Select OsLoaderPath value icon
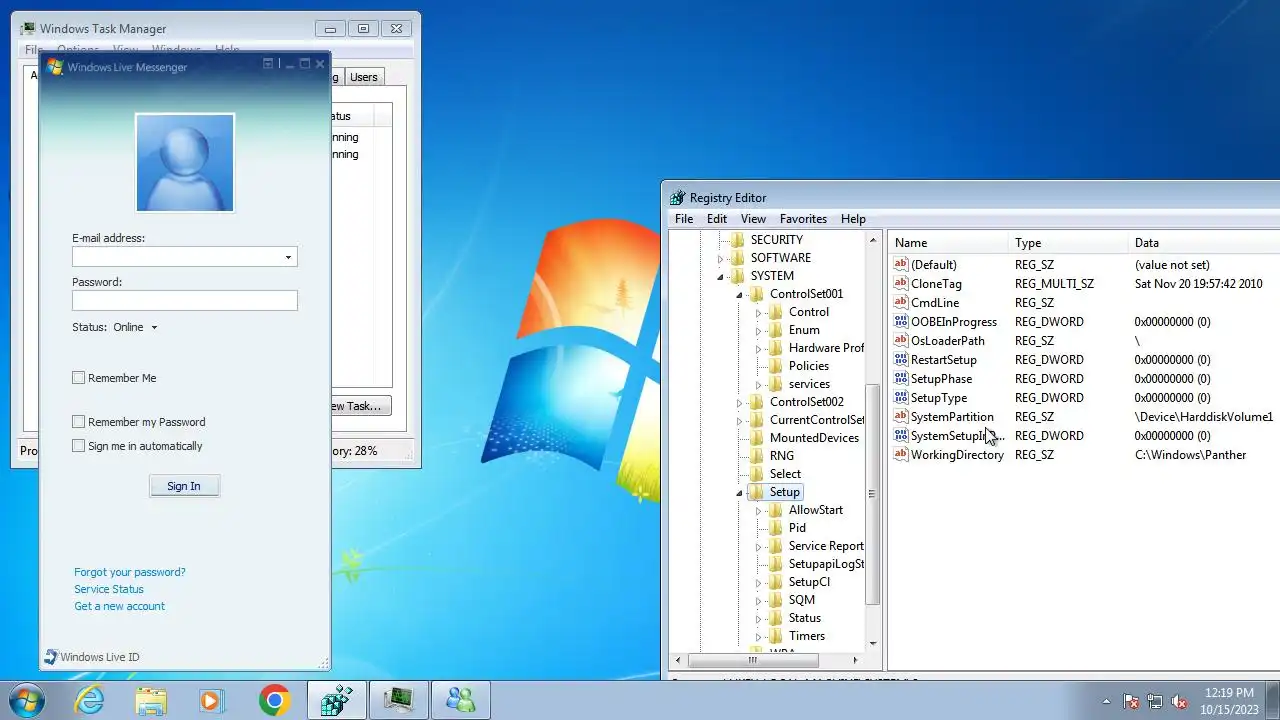Screen dimensions: 1280x720 pos(901,341)
